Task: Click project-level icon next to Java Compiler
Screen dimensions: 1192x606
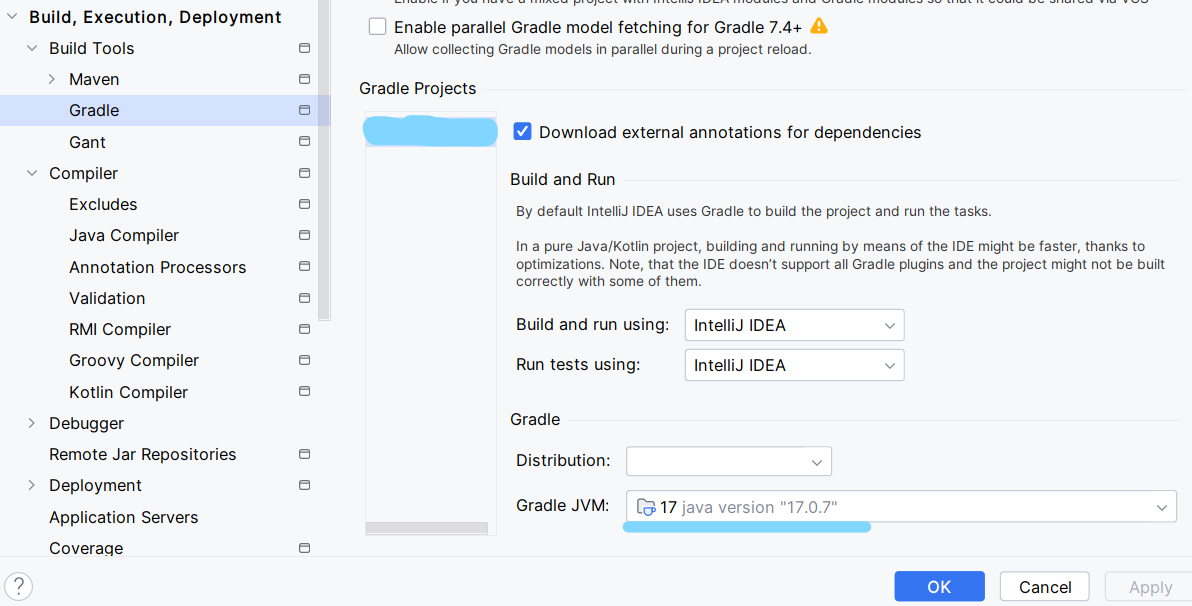Action: 304,235
